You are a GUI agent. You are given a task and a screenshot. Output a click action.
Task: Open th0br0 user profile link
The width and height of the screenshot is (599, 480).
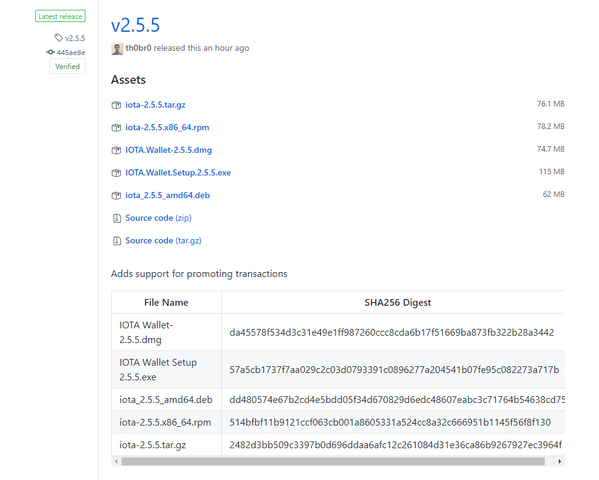click(x=138, y=48)
